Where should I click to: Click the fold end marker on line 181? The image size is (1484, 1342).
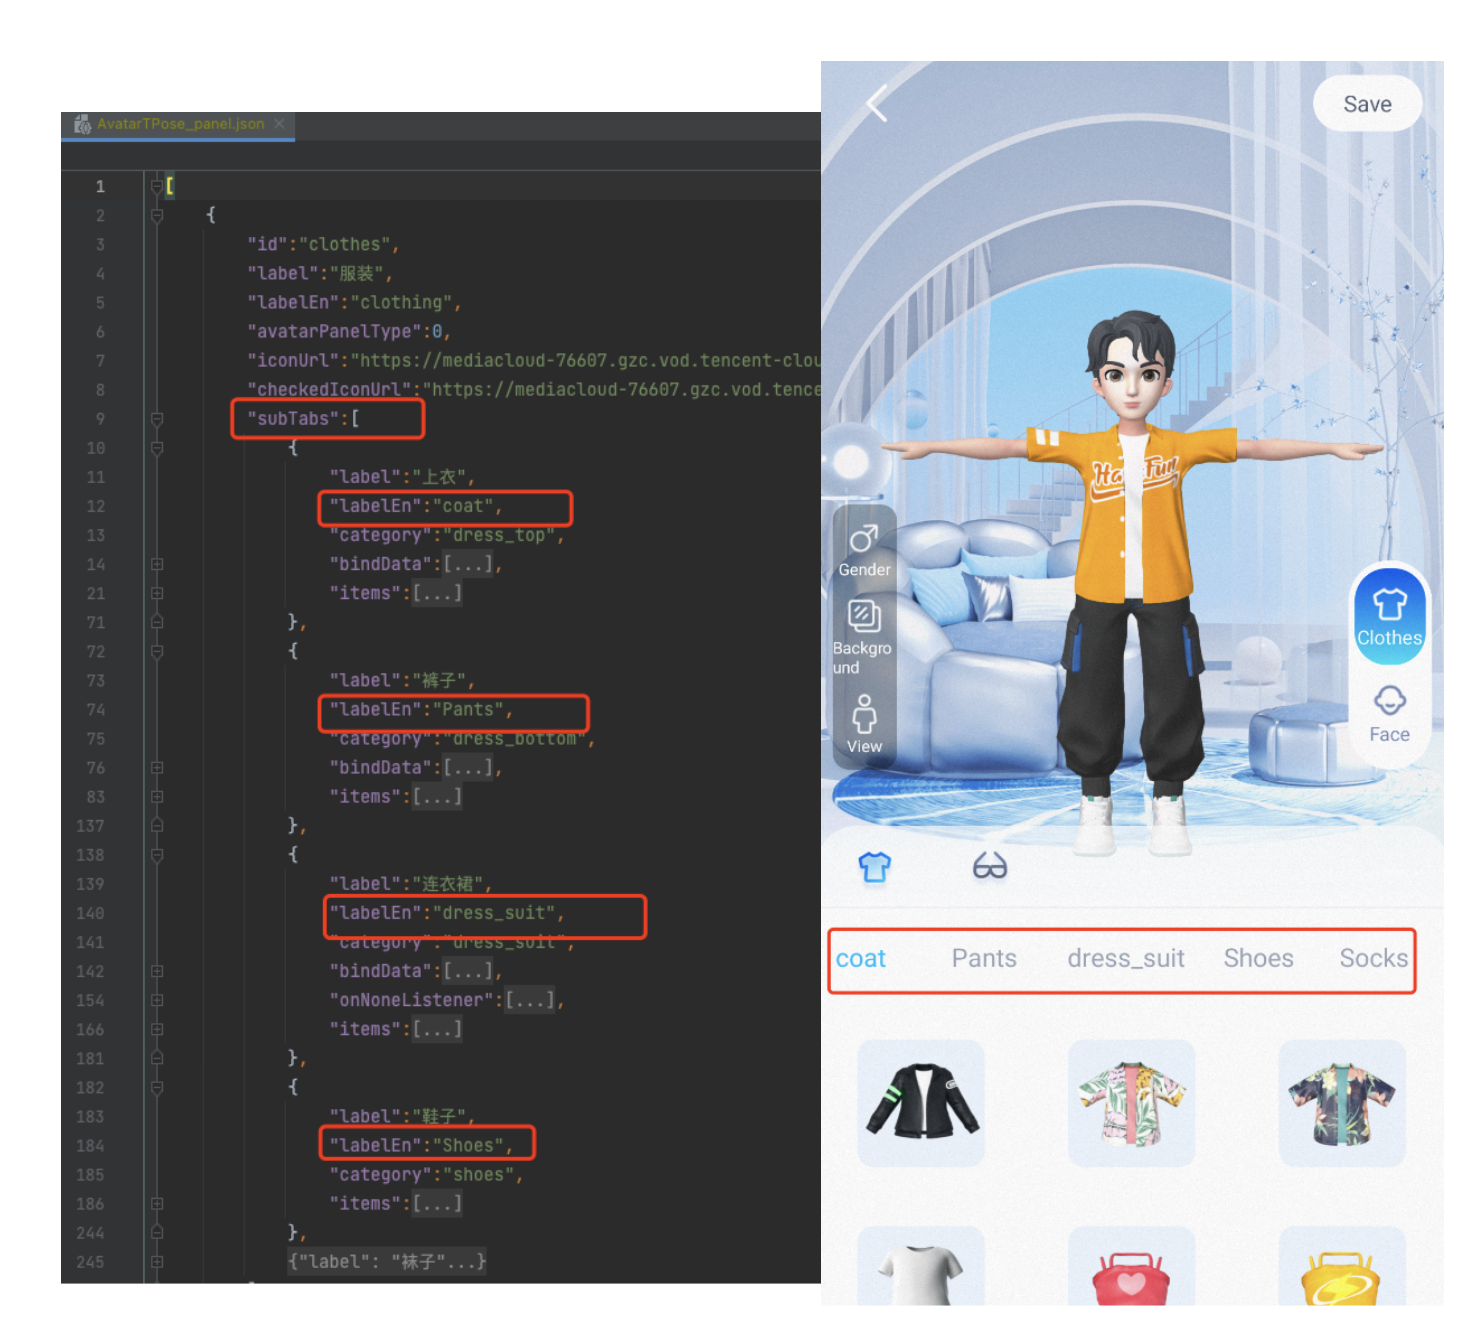click(156, 1058)
